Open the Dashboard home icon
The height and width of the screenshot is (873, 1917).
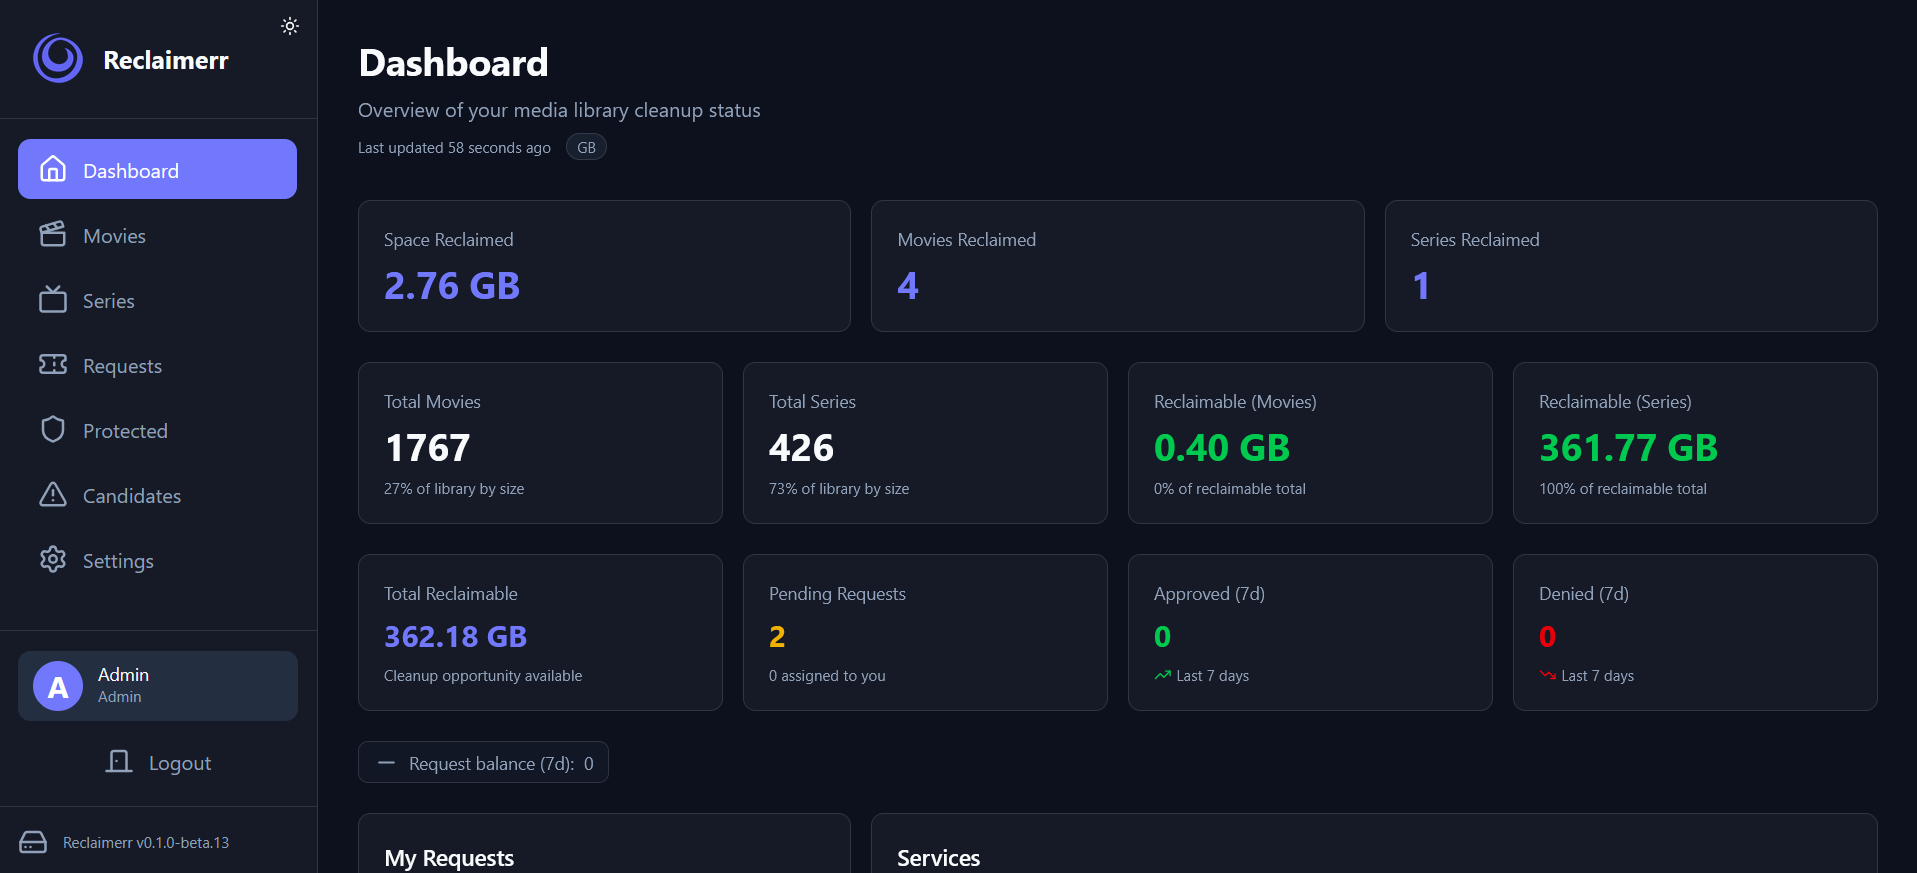(53, 169)
